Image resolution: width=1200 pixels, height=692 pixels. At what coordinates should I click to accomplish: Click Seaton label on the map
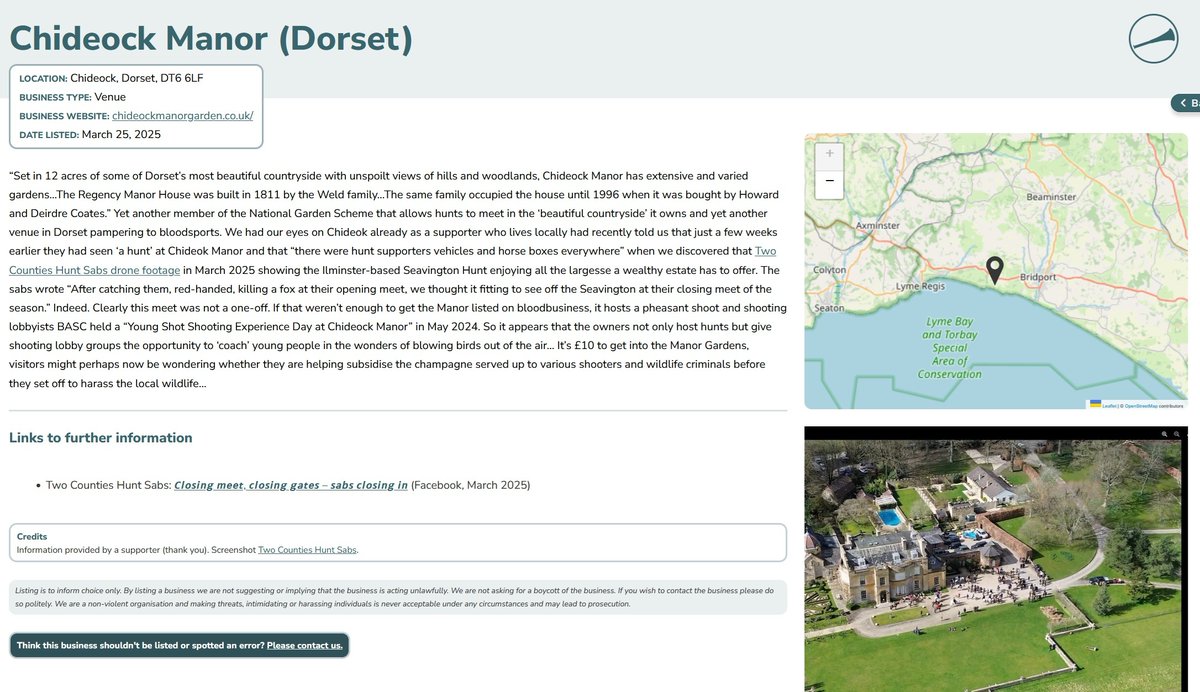tap(829, 308)
